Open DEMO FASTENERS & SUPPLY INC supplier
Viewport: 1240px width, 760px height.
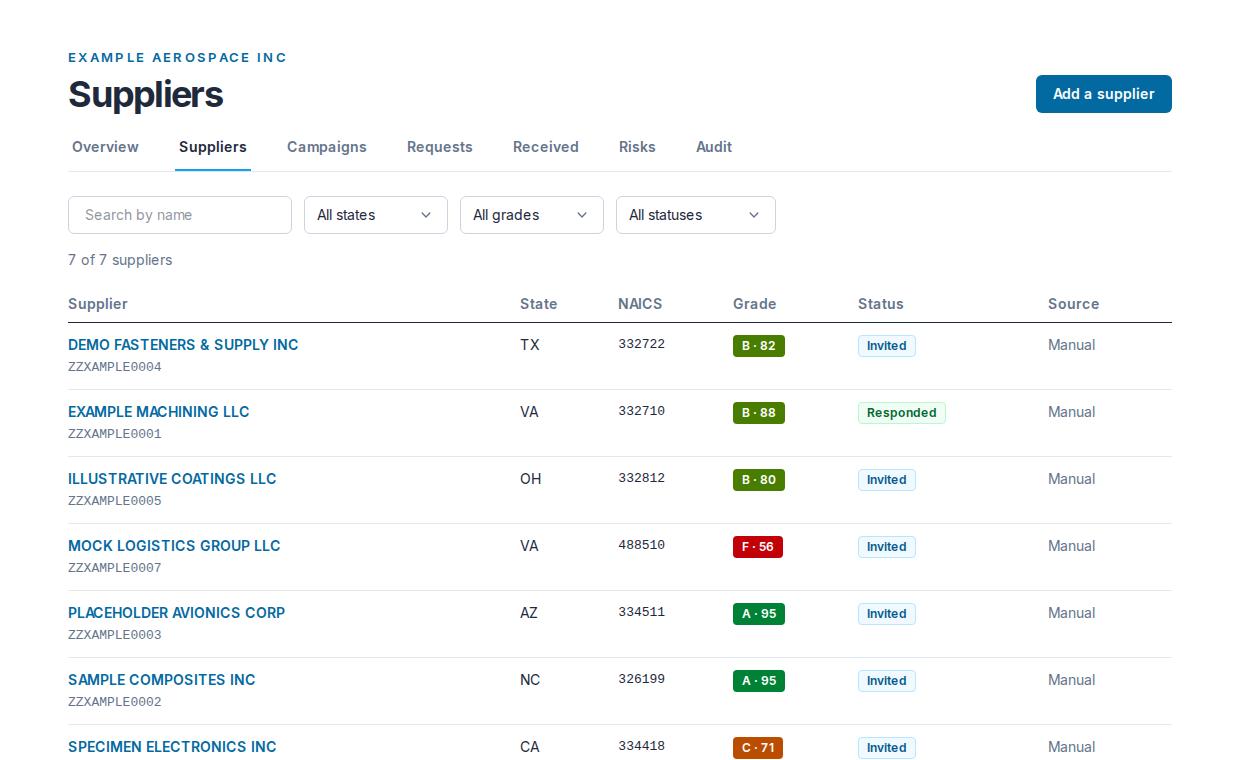tap(183, 345)
